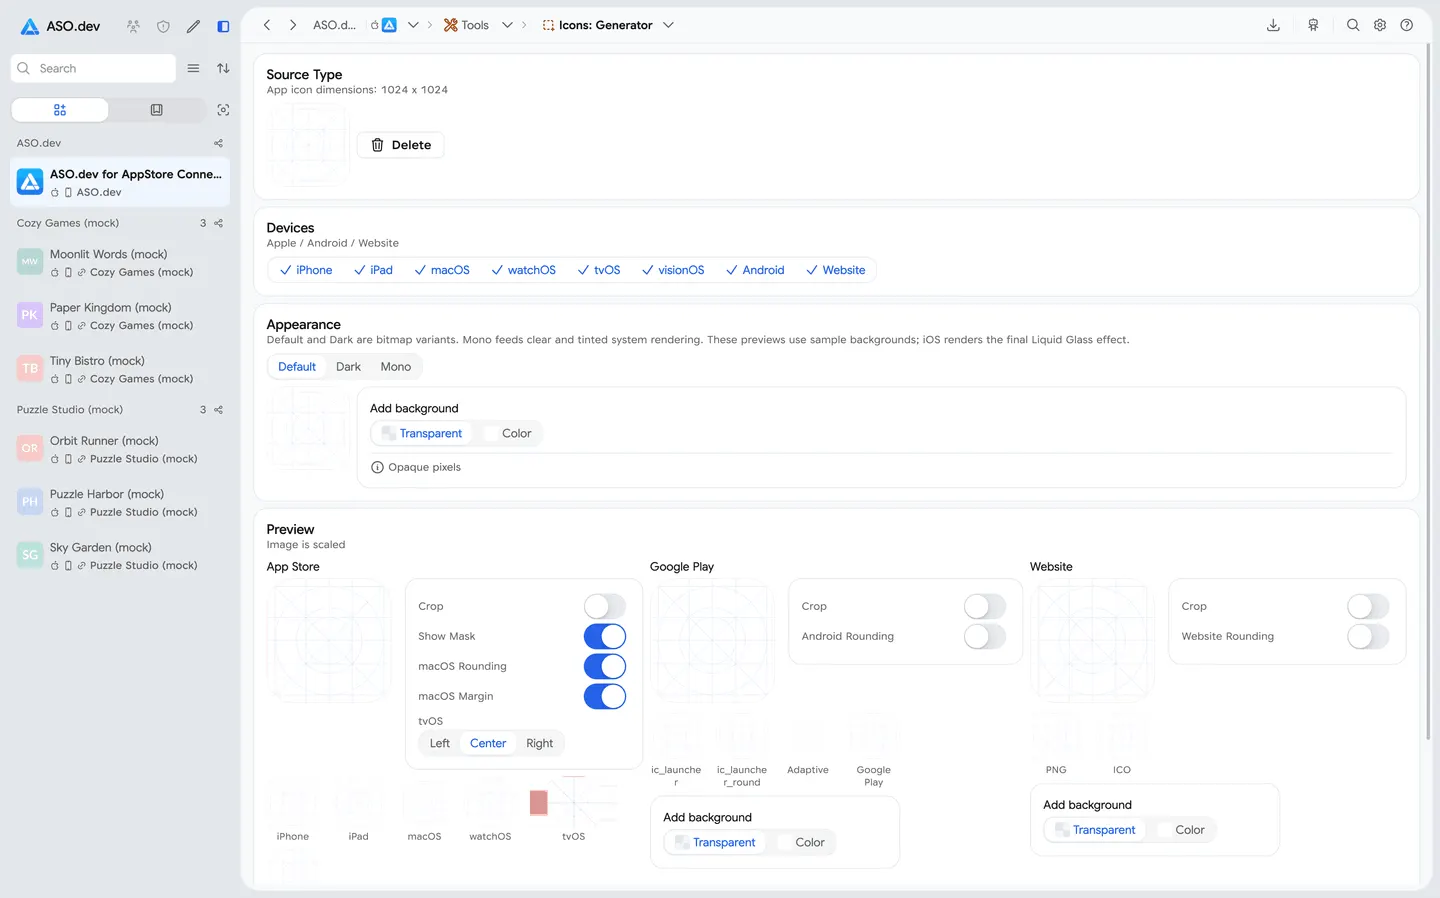The image size is (1440, 898).
Task: Select Left tvOS alignment
Action: (x=440, y=743)
